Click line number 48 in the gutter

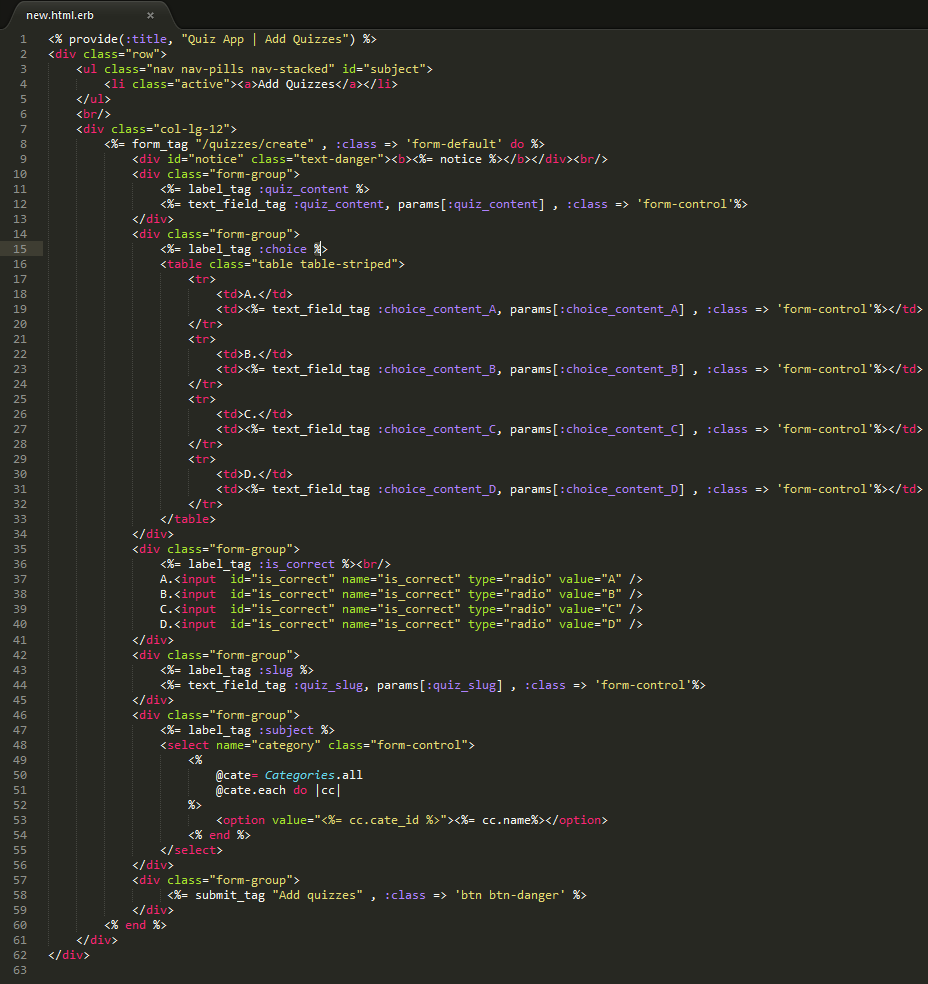20,745
